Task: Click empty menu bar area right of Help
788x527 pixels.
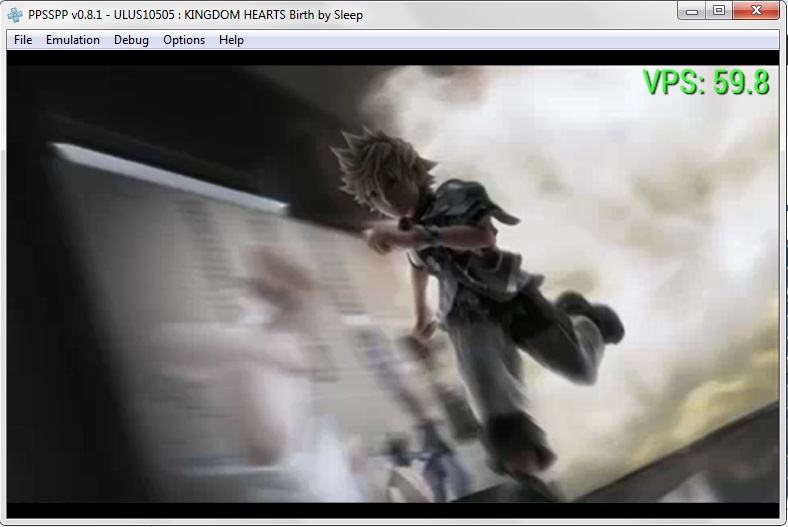Action: [500, 40]
